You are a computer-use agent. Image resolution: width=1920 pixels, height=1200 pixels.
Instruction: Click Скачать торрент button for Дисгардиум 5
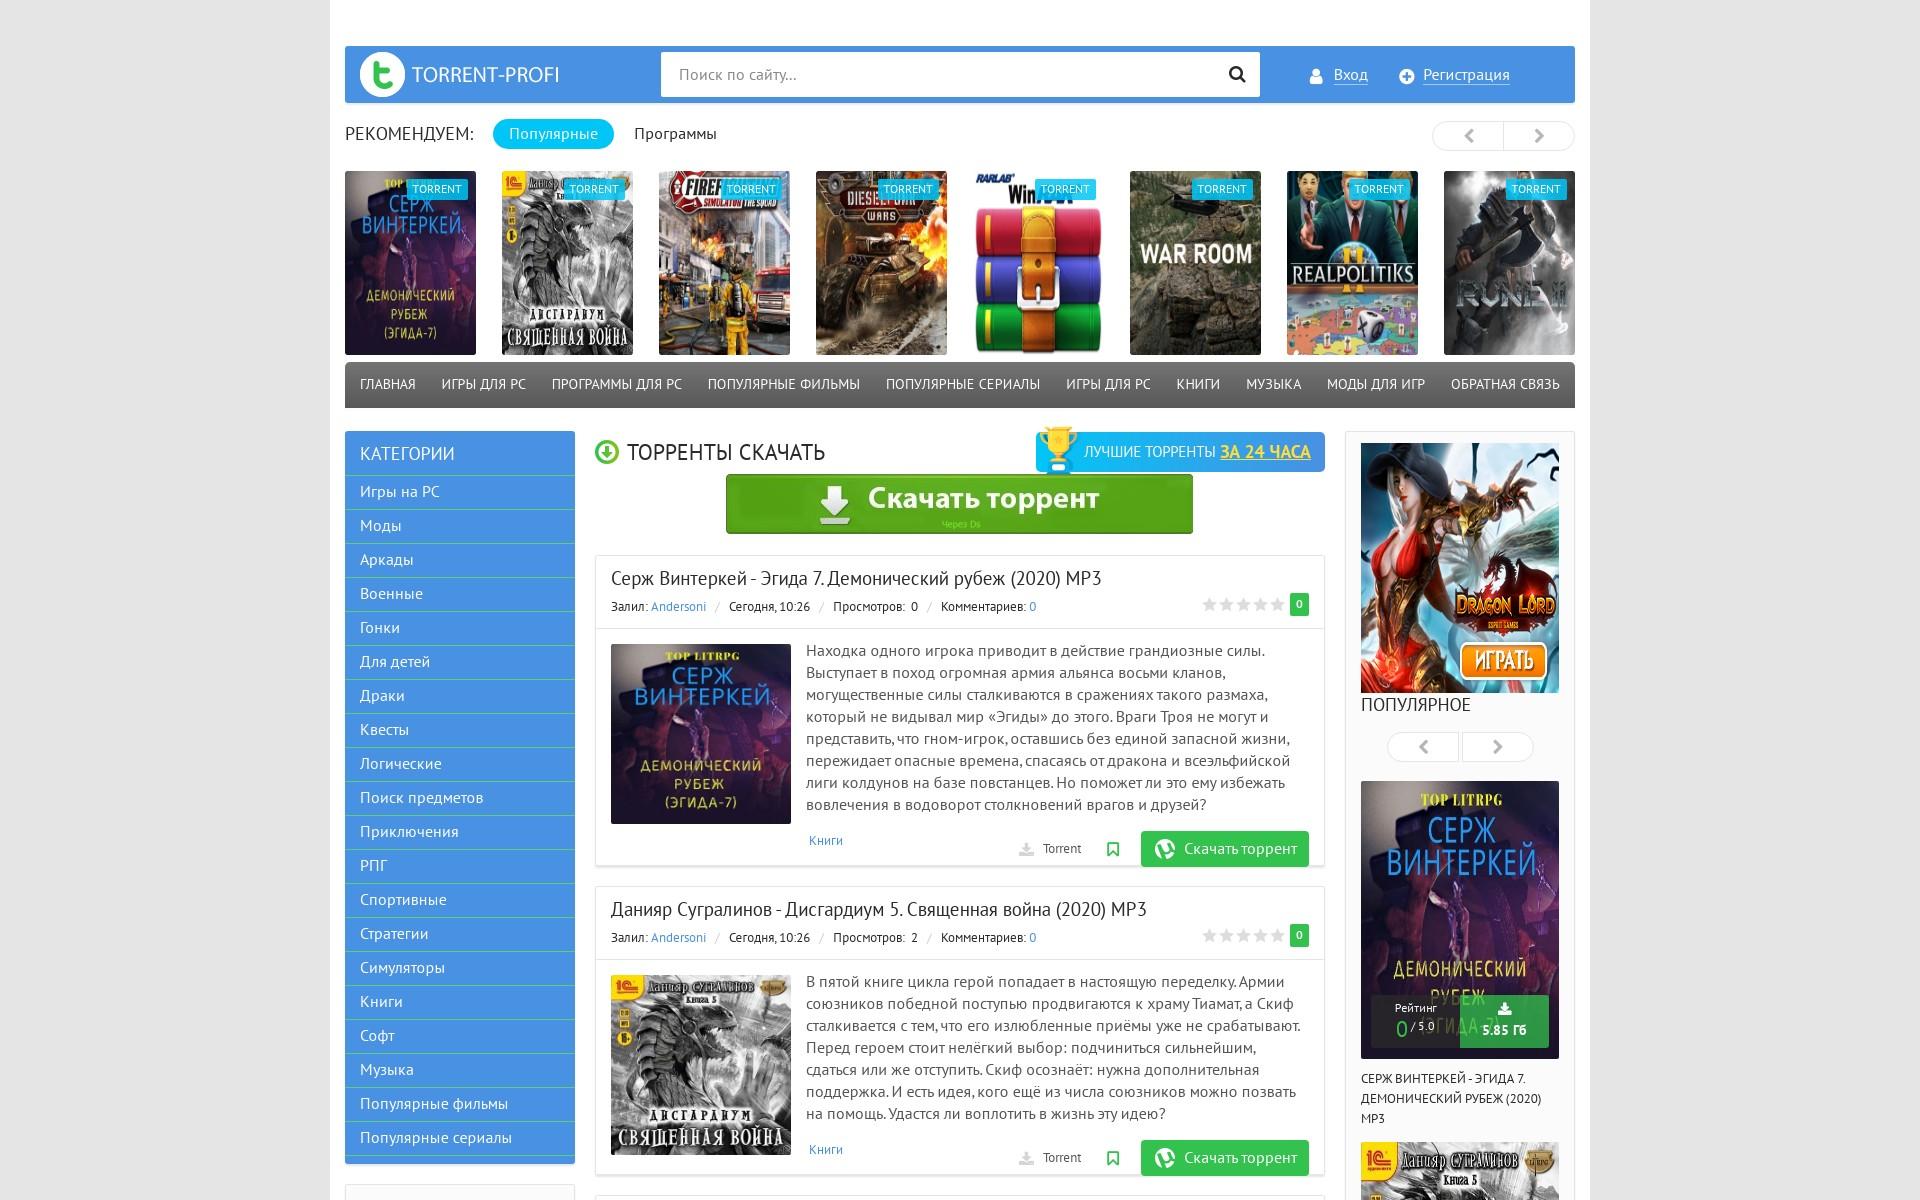click(1224, 1158)
